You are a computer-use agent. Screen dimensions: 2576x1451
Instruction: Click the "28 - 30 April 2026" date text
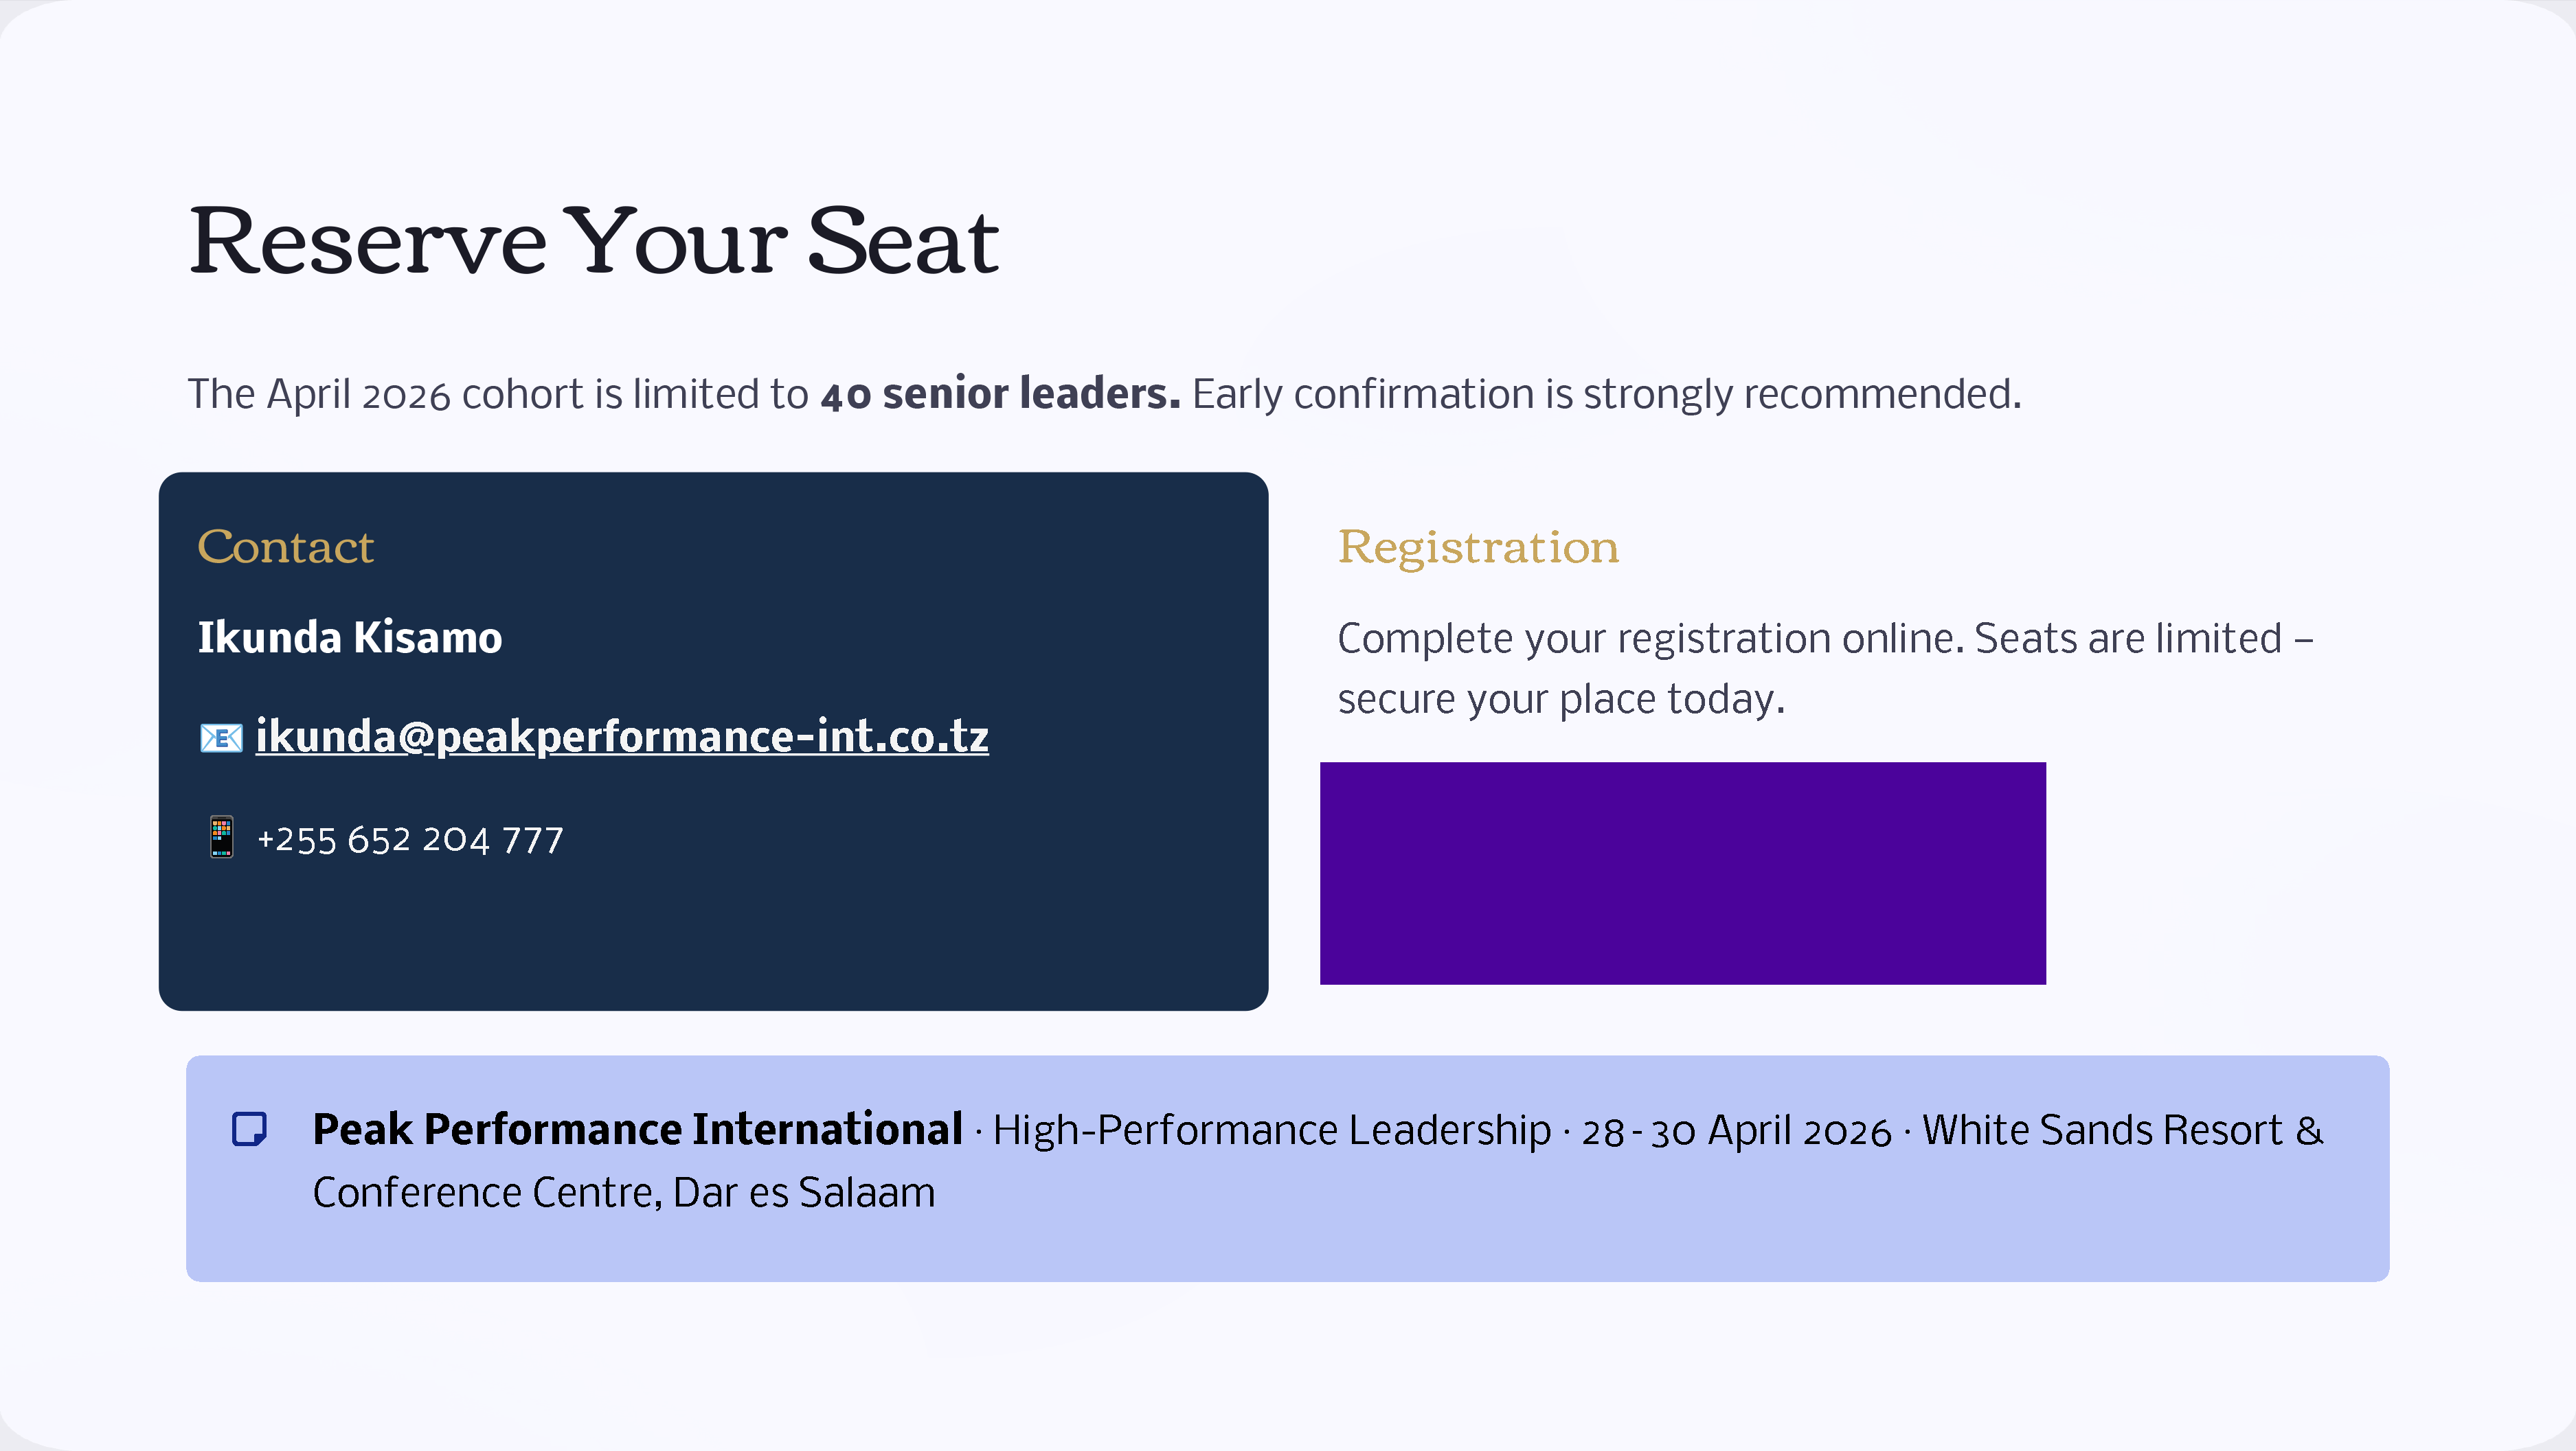pos(1736,1131)
